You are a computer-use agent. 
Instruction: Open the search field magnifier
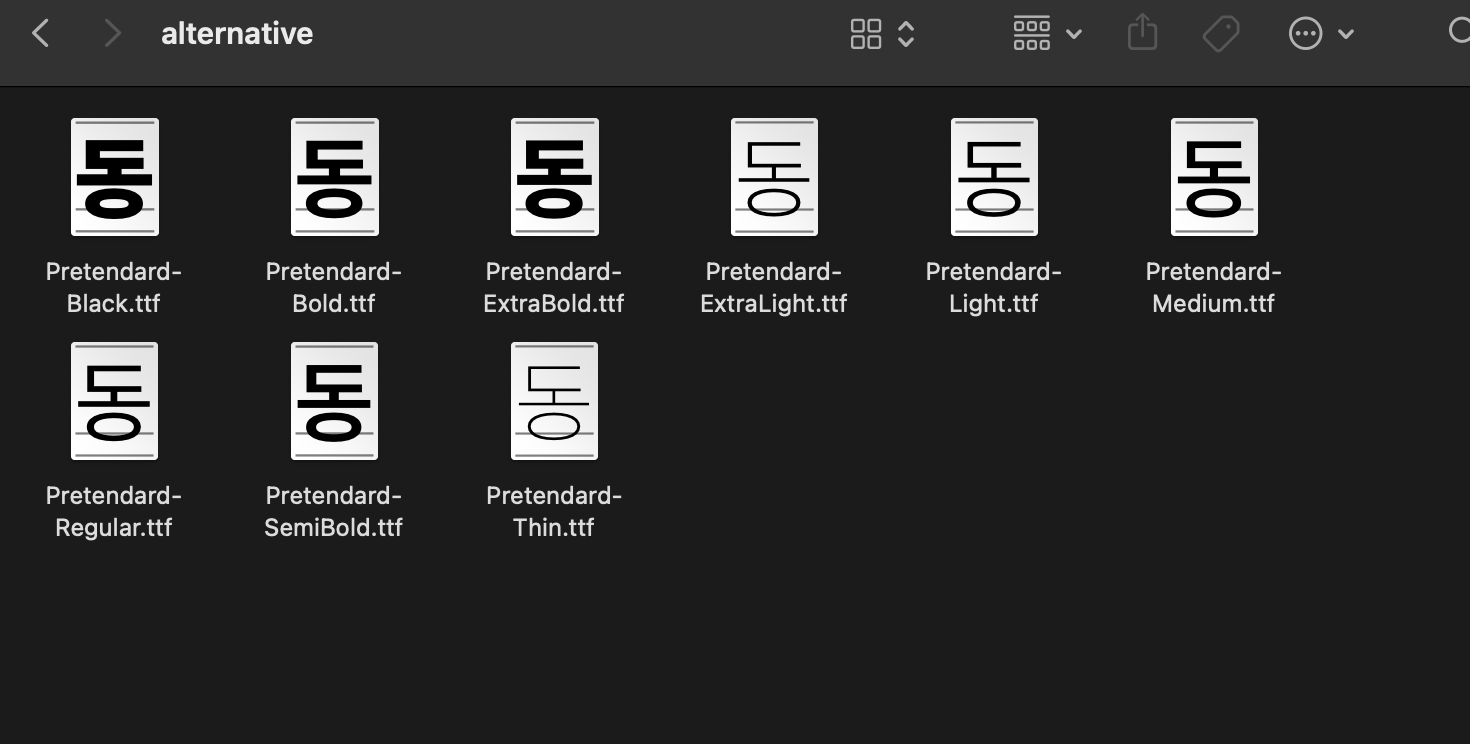coord(1459,33)
